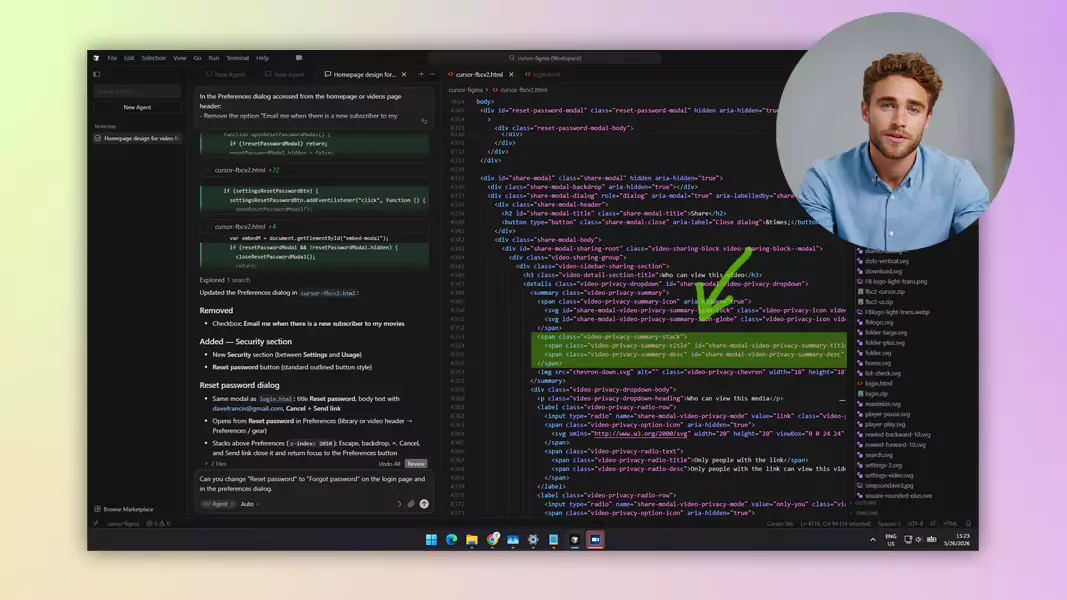Open dots-vertical.svg in file explorer
The height and width of the screenshot is (600, 1067).
click(887, 261)
